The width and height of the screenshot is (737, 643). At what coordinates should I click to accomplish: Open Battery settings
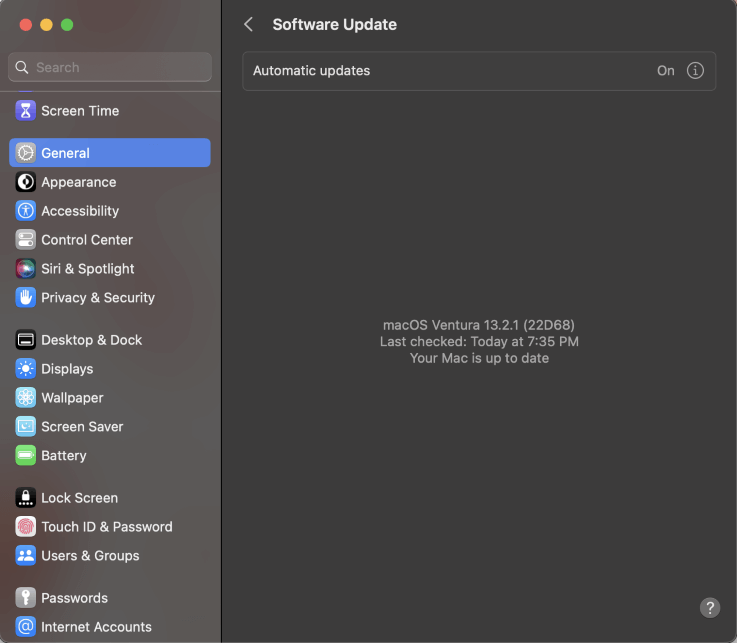click(63, 456)
